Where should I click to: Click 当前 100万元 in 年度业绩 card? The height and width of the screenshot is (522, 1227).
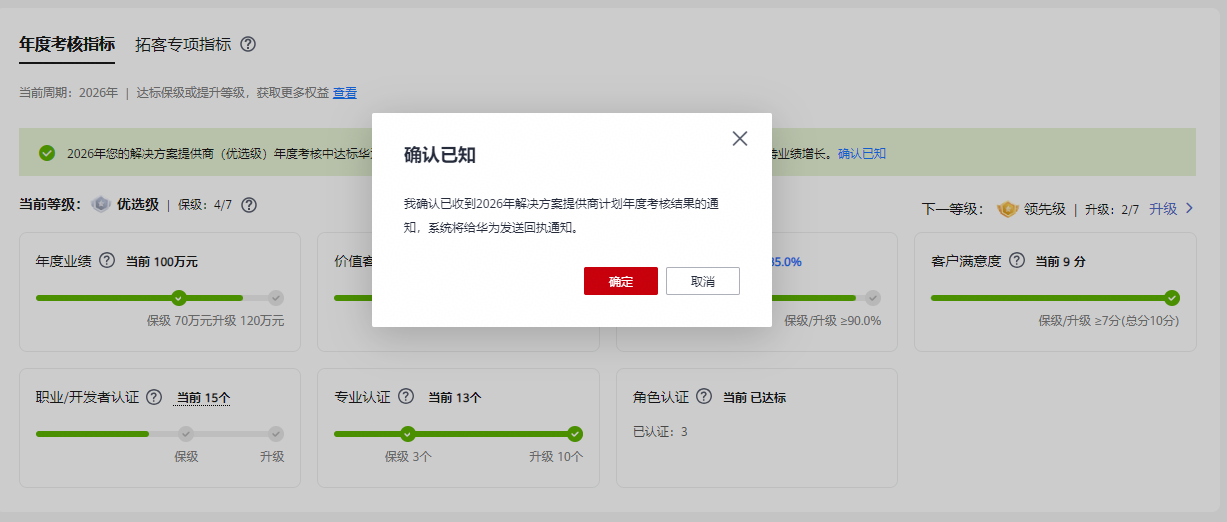click(x=161, y=261)
